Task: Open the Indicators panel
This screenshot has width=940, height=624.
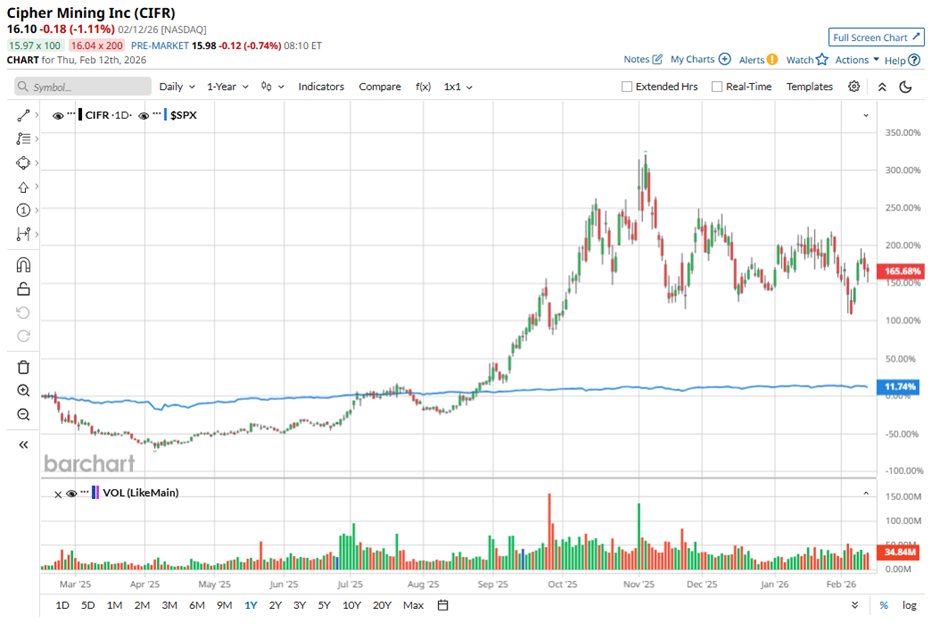Action: tap(321, 87)
